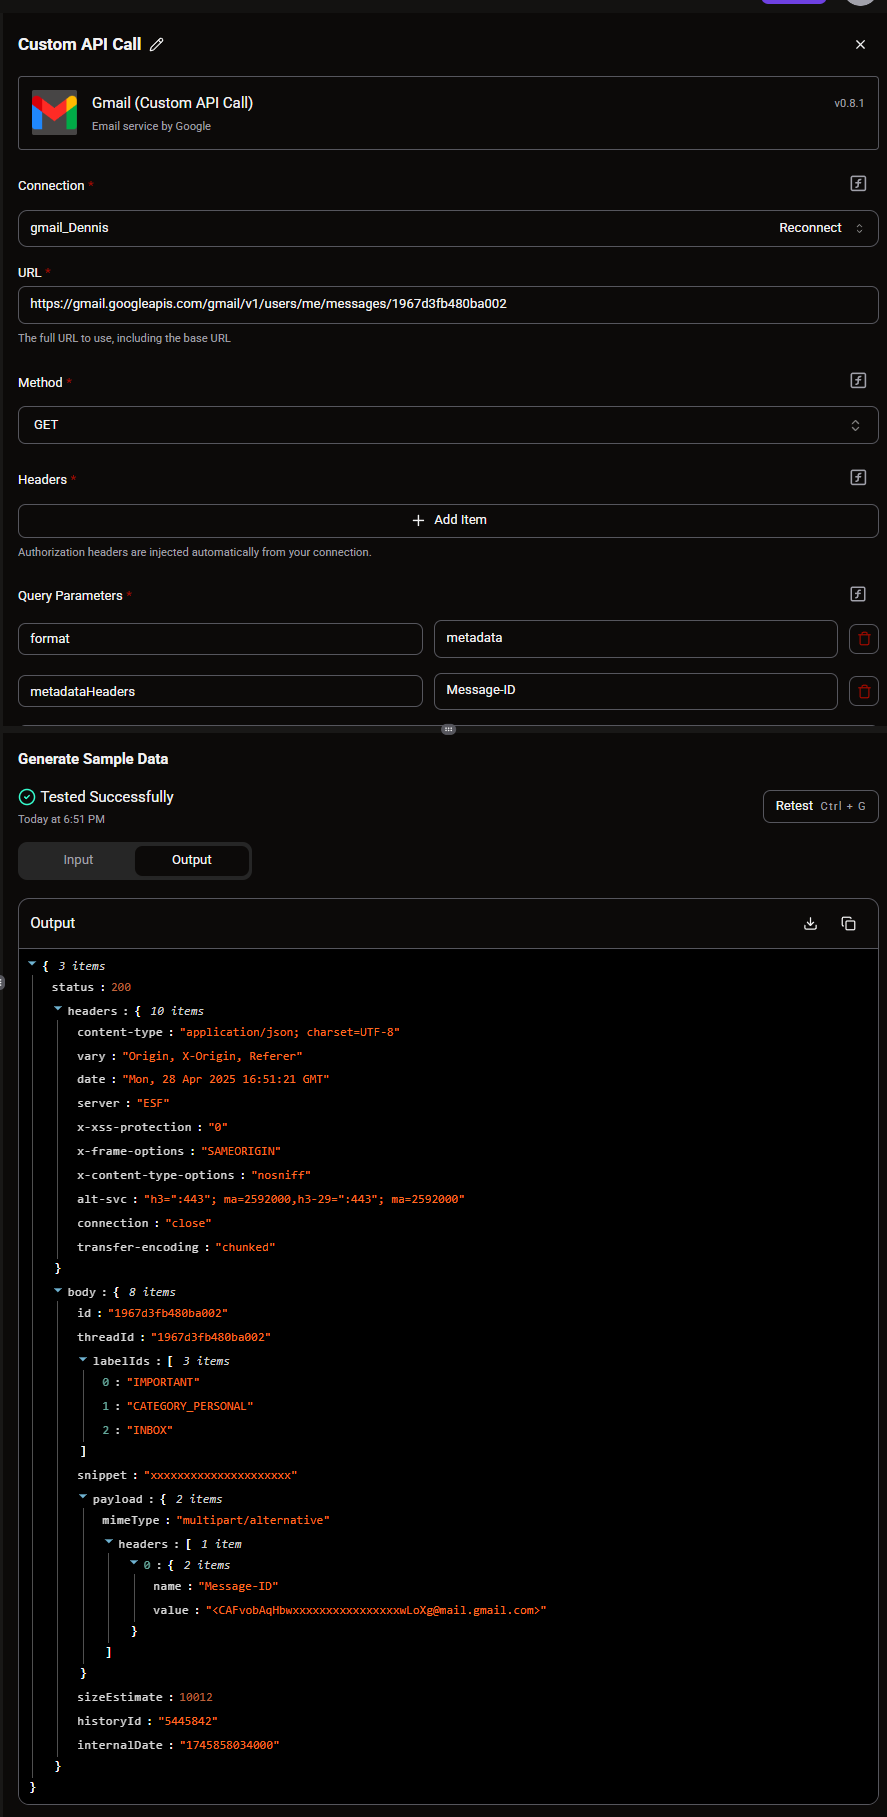887x1817 pixels.
Task: Click the x-frame-options value "SAMEORIGIN"
Action: click(x=241, y=1152)
